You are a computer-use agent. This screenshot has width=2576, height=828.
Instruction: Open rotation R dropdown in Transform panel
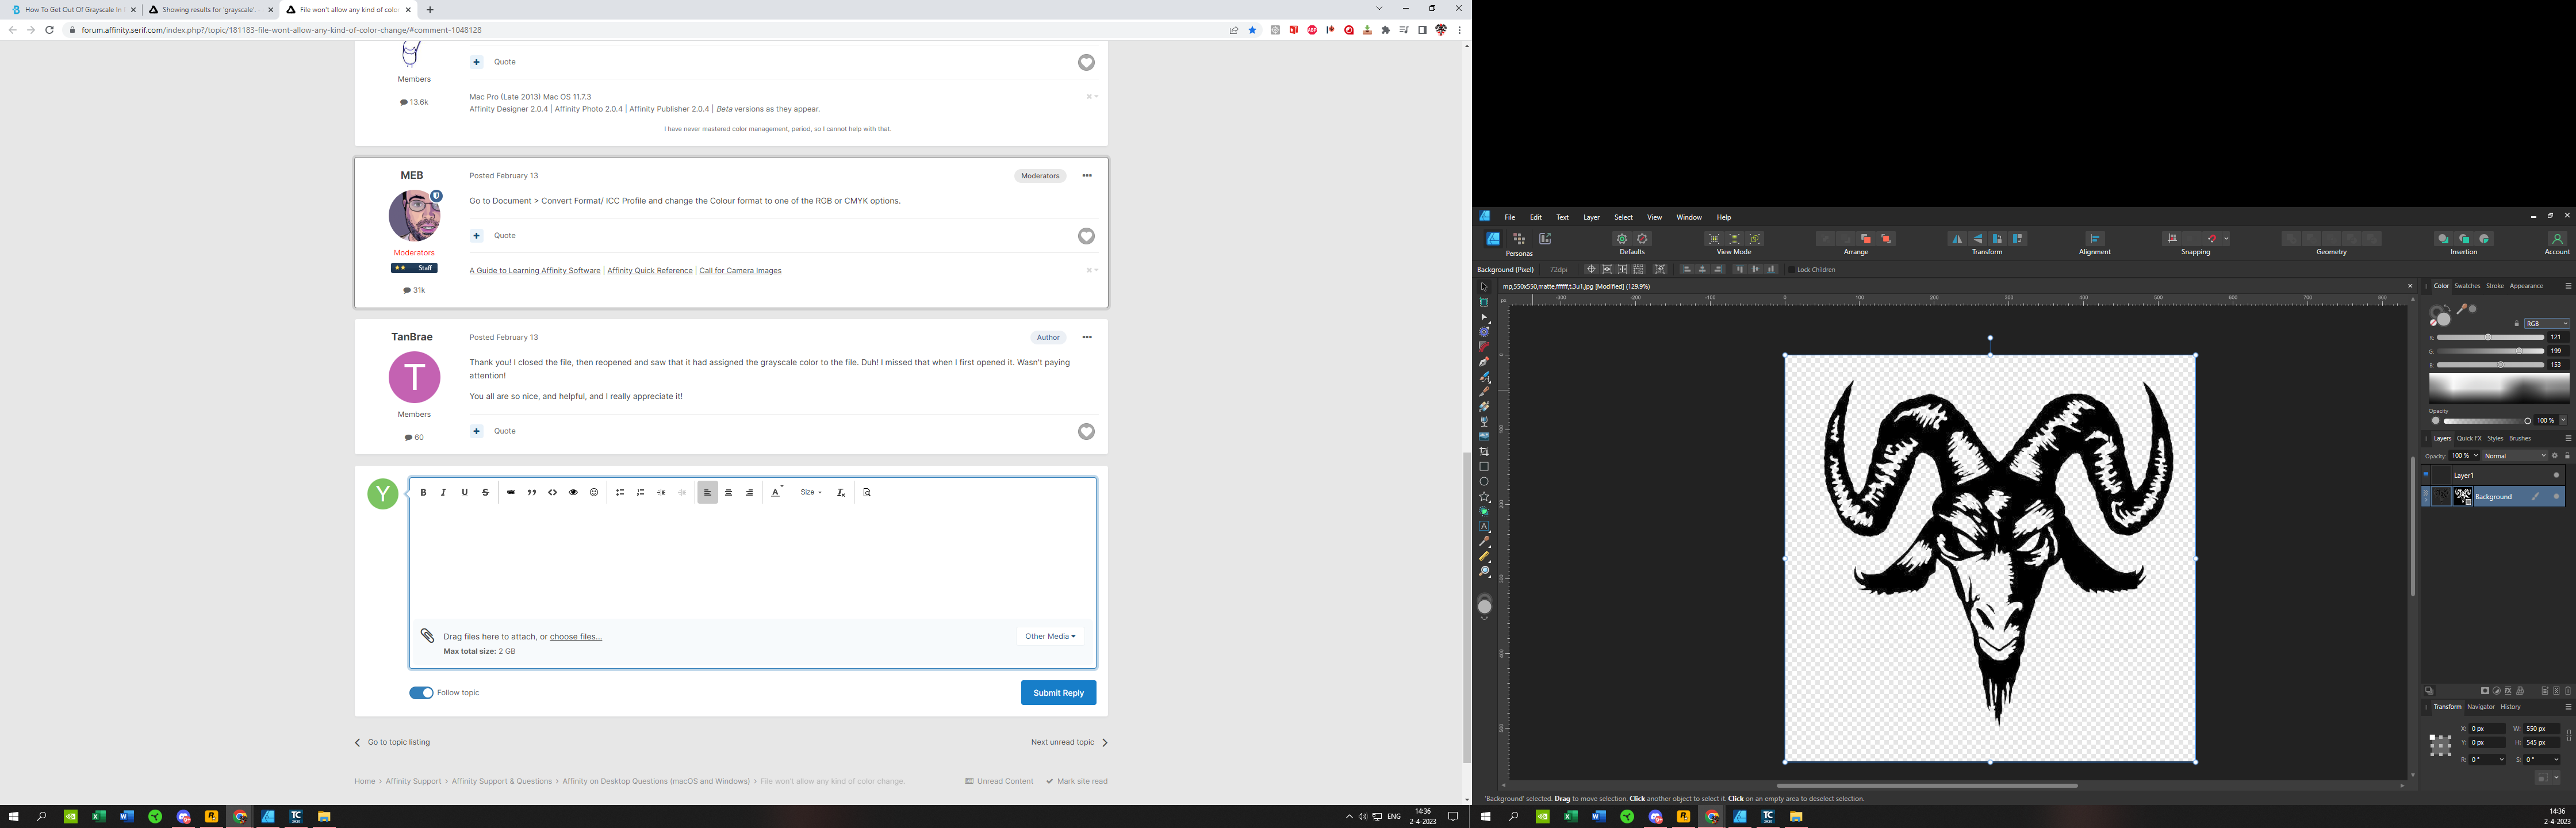tap(2502, 760)
